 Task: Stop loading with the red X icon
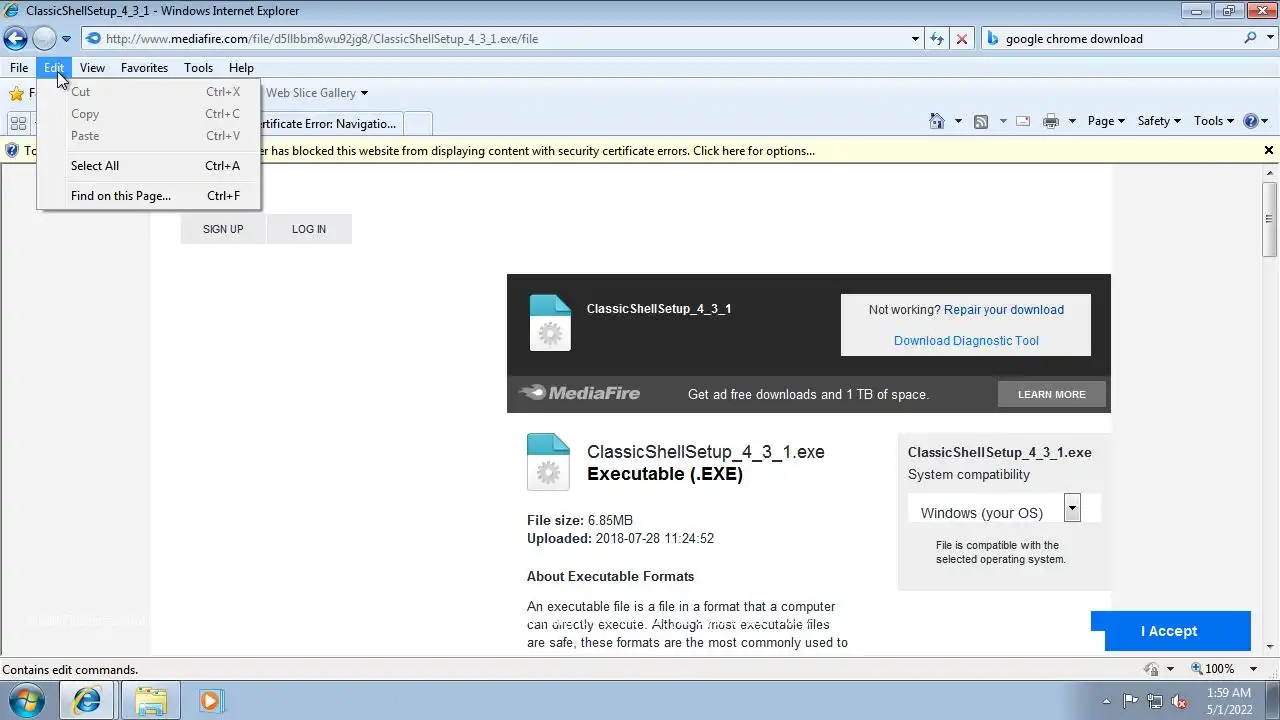[962, 39]
